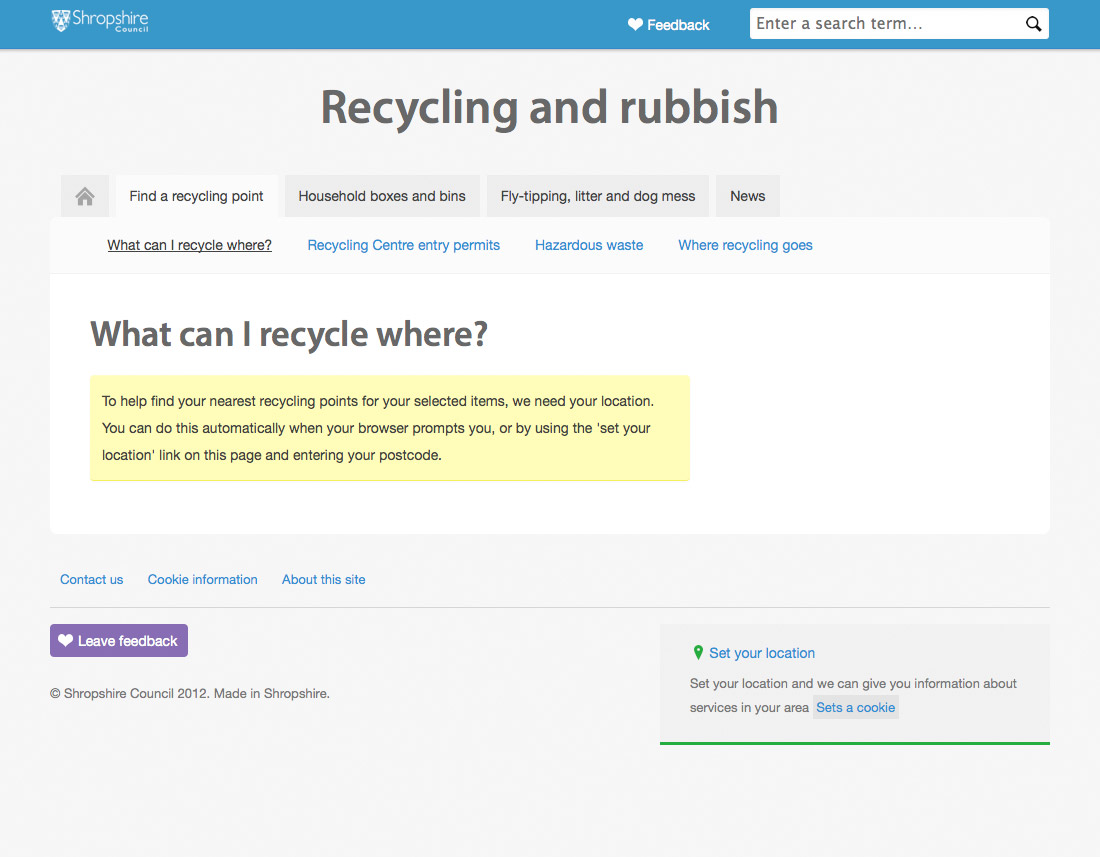Switch to Find a recycling point tab
This screenshot has width=1100, height=857.
pos(196,196)
